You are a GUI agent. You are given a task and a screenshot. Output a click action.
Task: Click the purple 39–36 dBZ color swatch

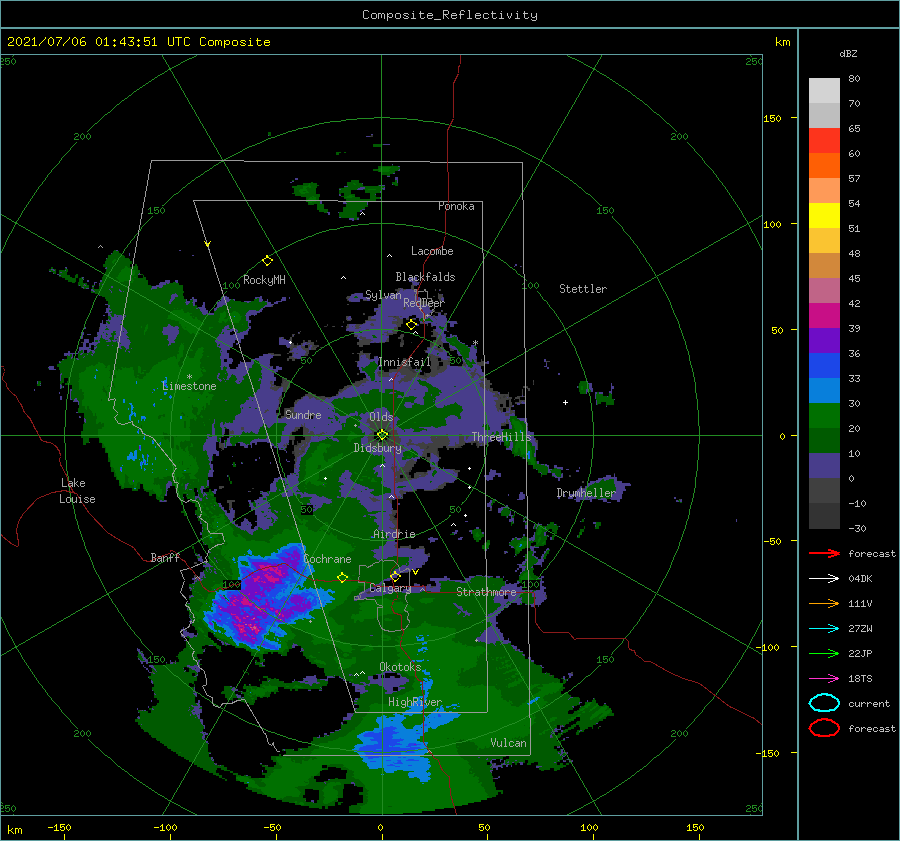pyautogui.click(x=824, y=341)
